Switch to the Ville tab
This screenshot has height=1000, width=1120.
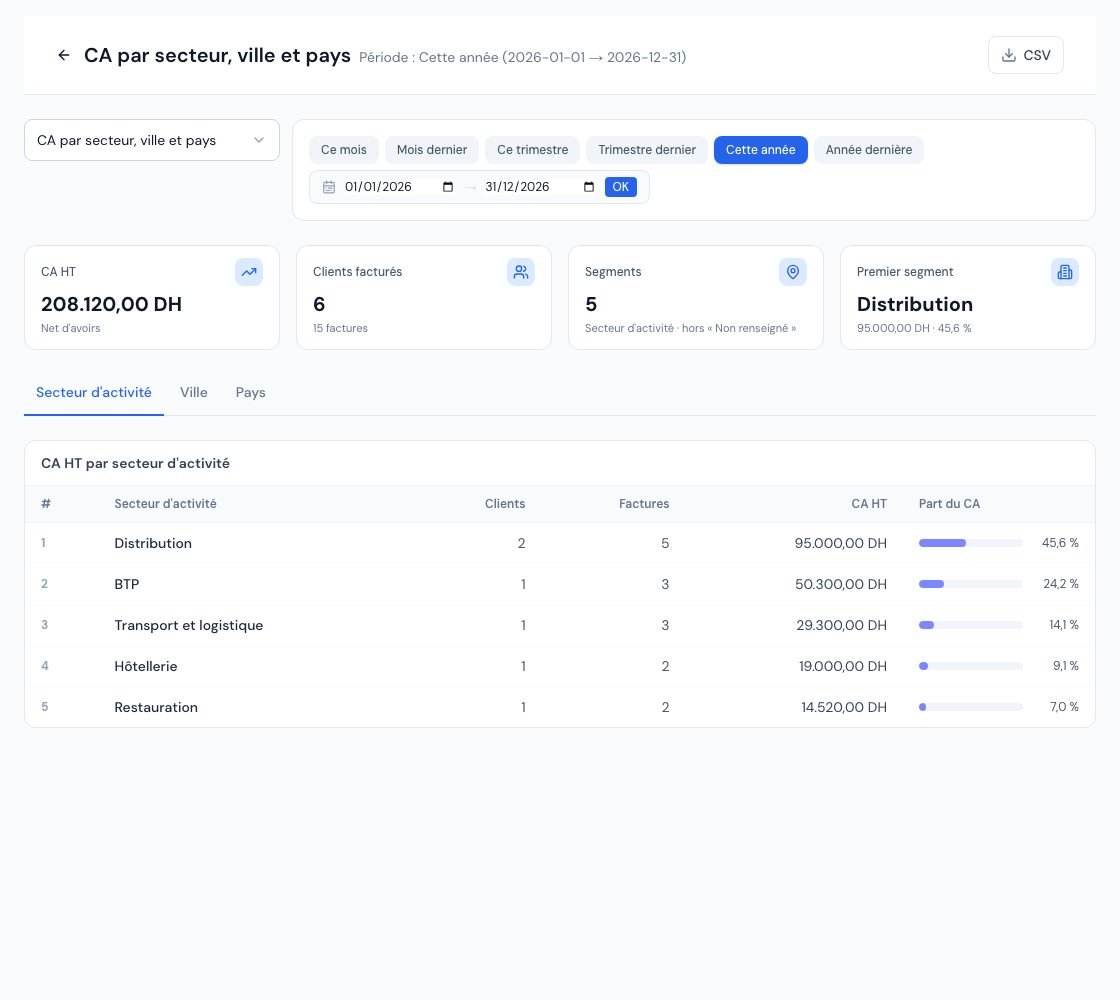click(194, 392)
